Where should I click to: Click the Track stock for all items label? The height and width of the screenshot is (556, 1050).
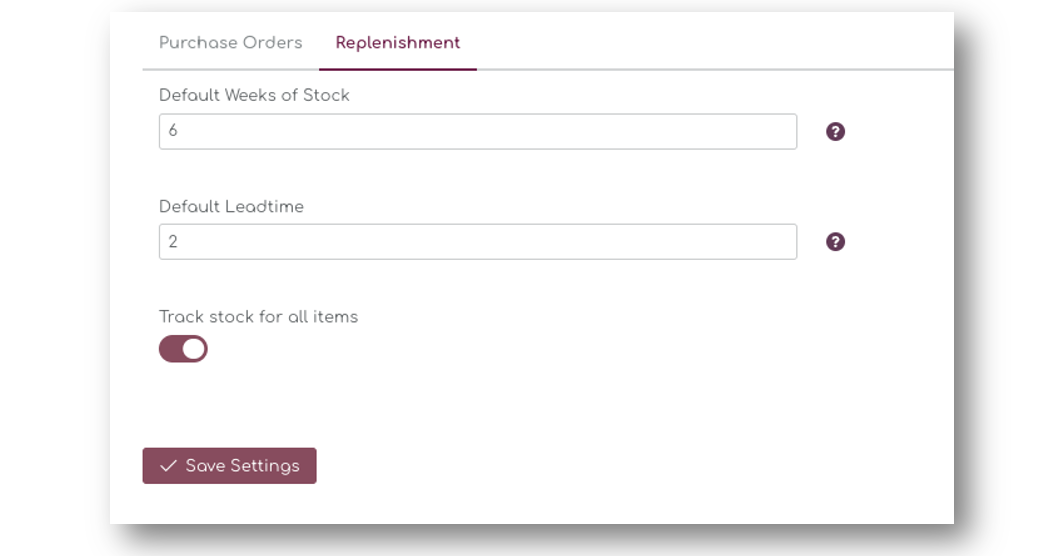[x=258, y=317]
